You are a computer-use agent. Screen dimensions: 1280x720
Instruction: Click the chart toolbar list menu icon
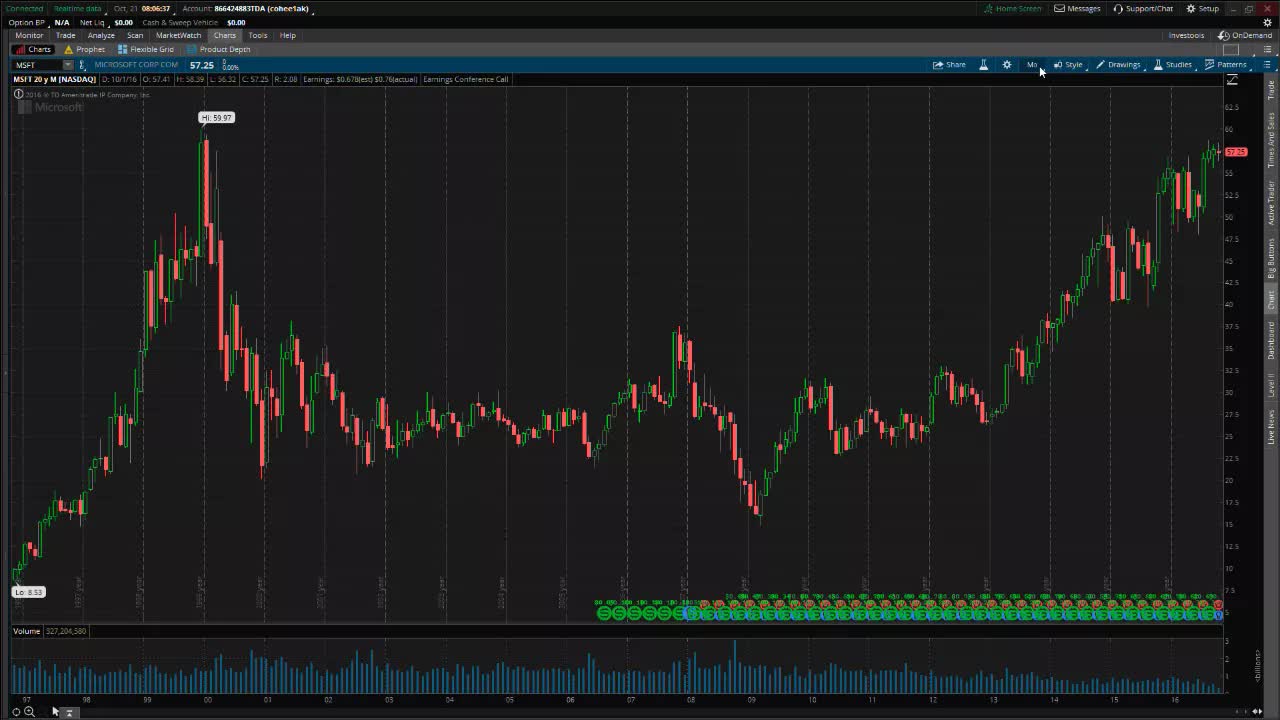1267,65
